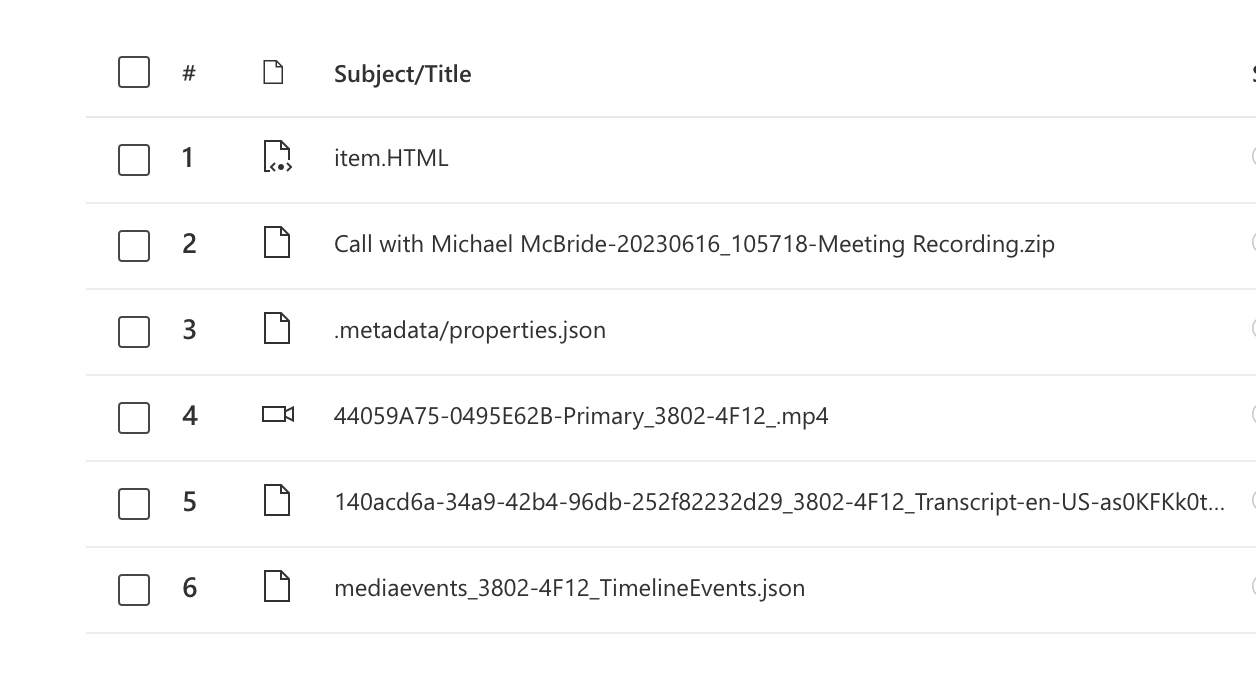Sort by the Subject/Title column header
Viewport: 1256px width, 676px height.
[x=402, y=74]
